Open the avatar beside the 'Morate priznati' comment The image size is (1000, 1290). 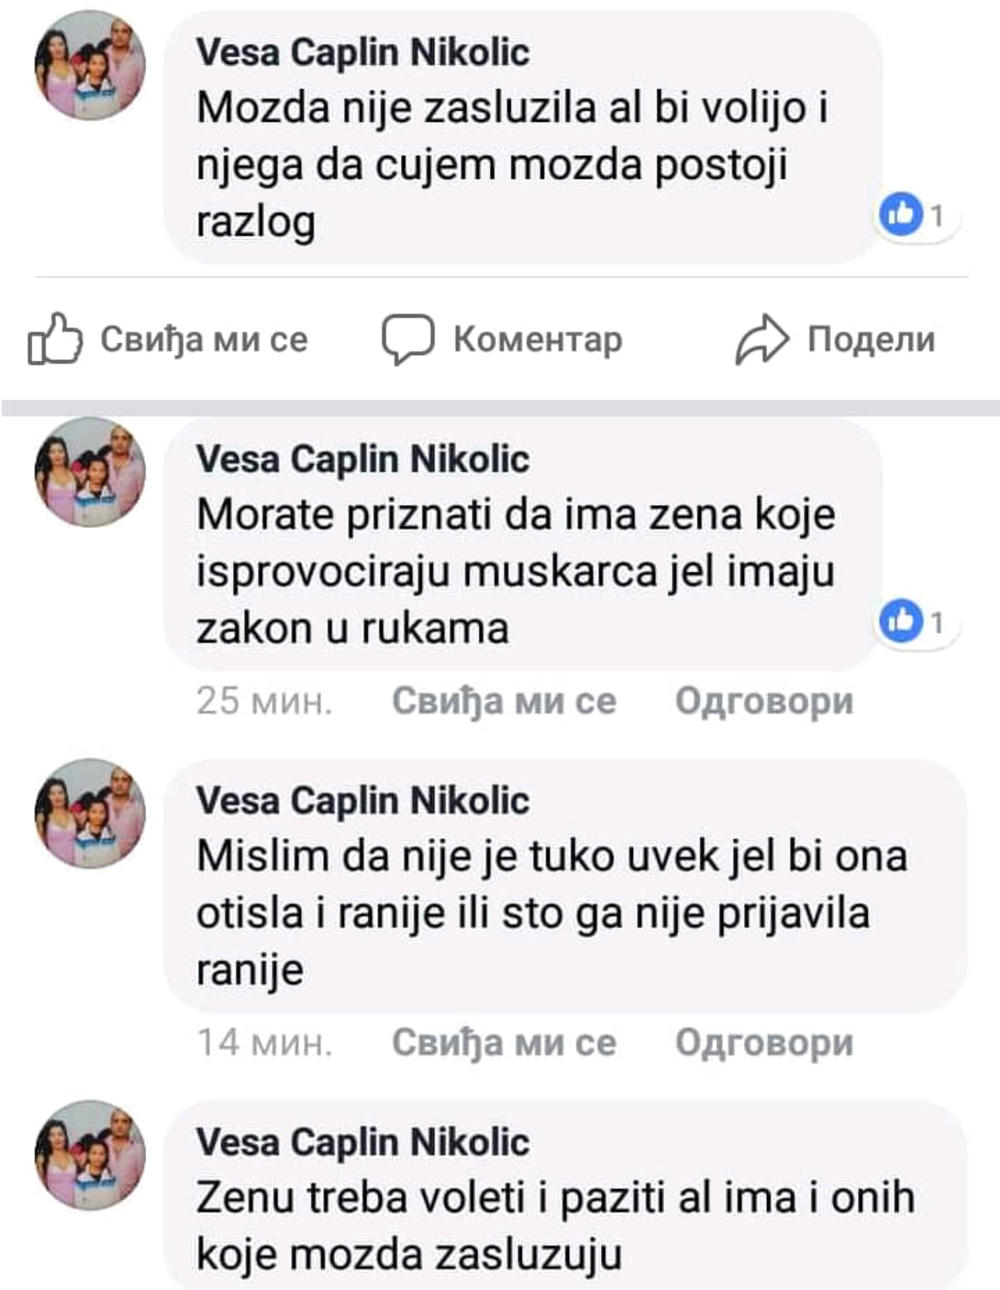tap(91, 472)
